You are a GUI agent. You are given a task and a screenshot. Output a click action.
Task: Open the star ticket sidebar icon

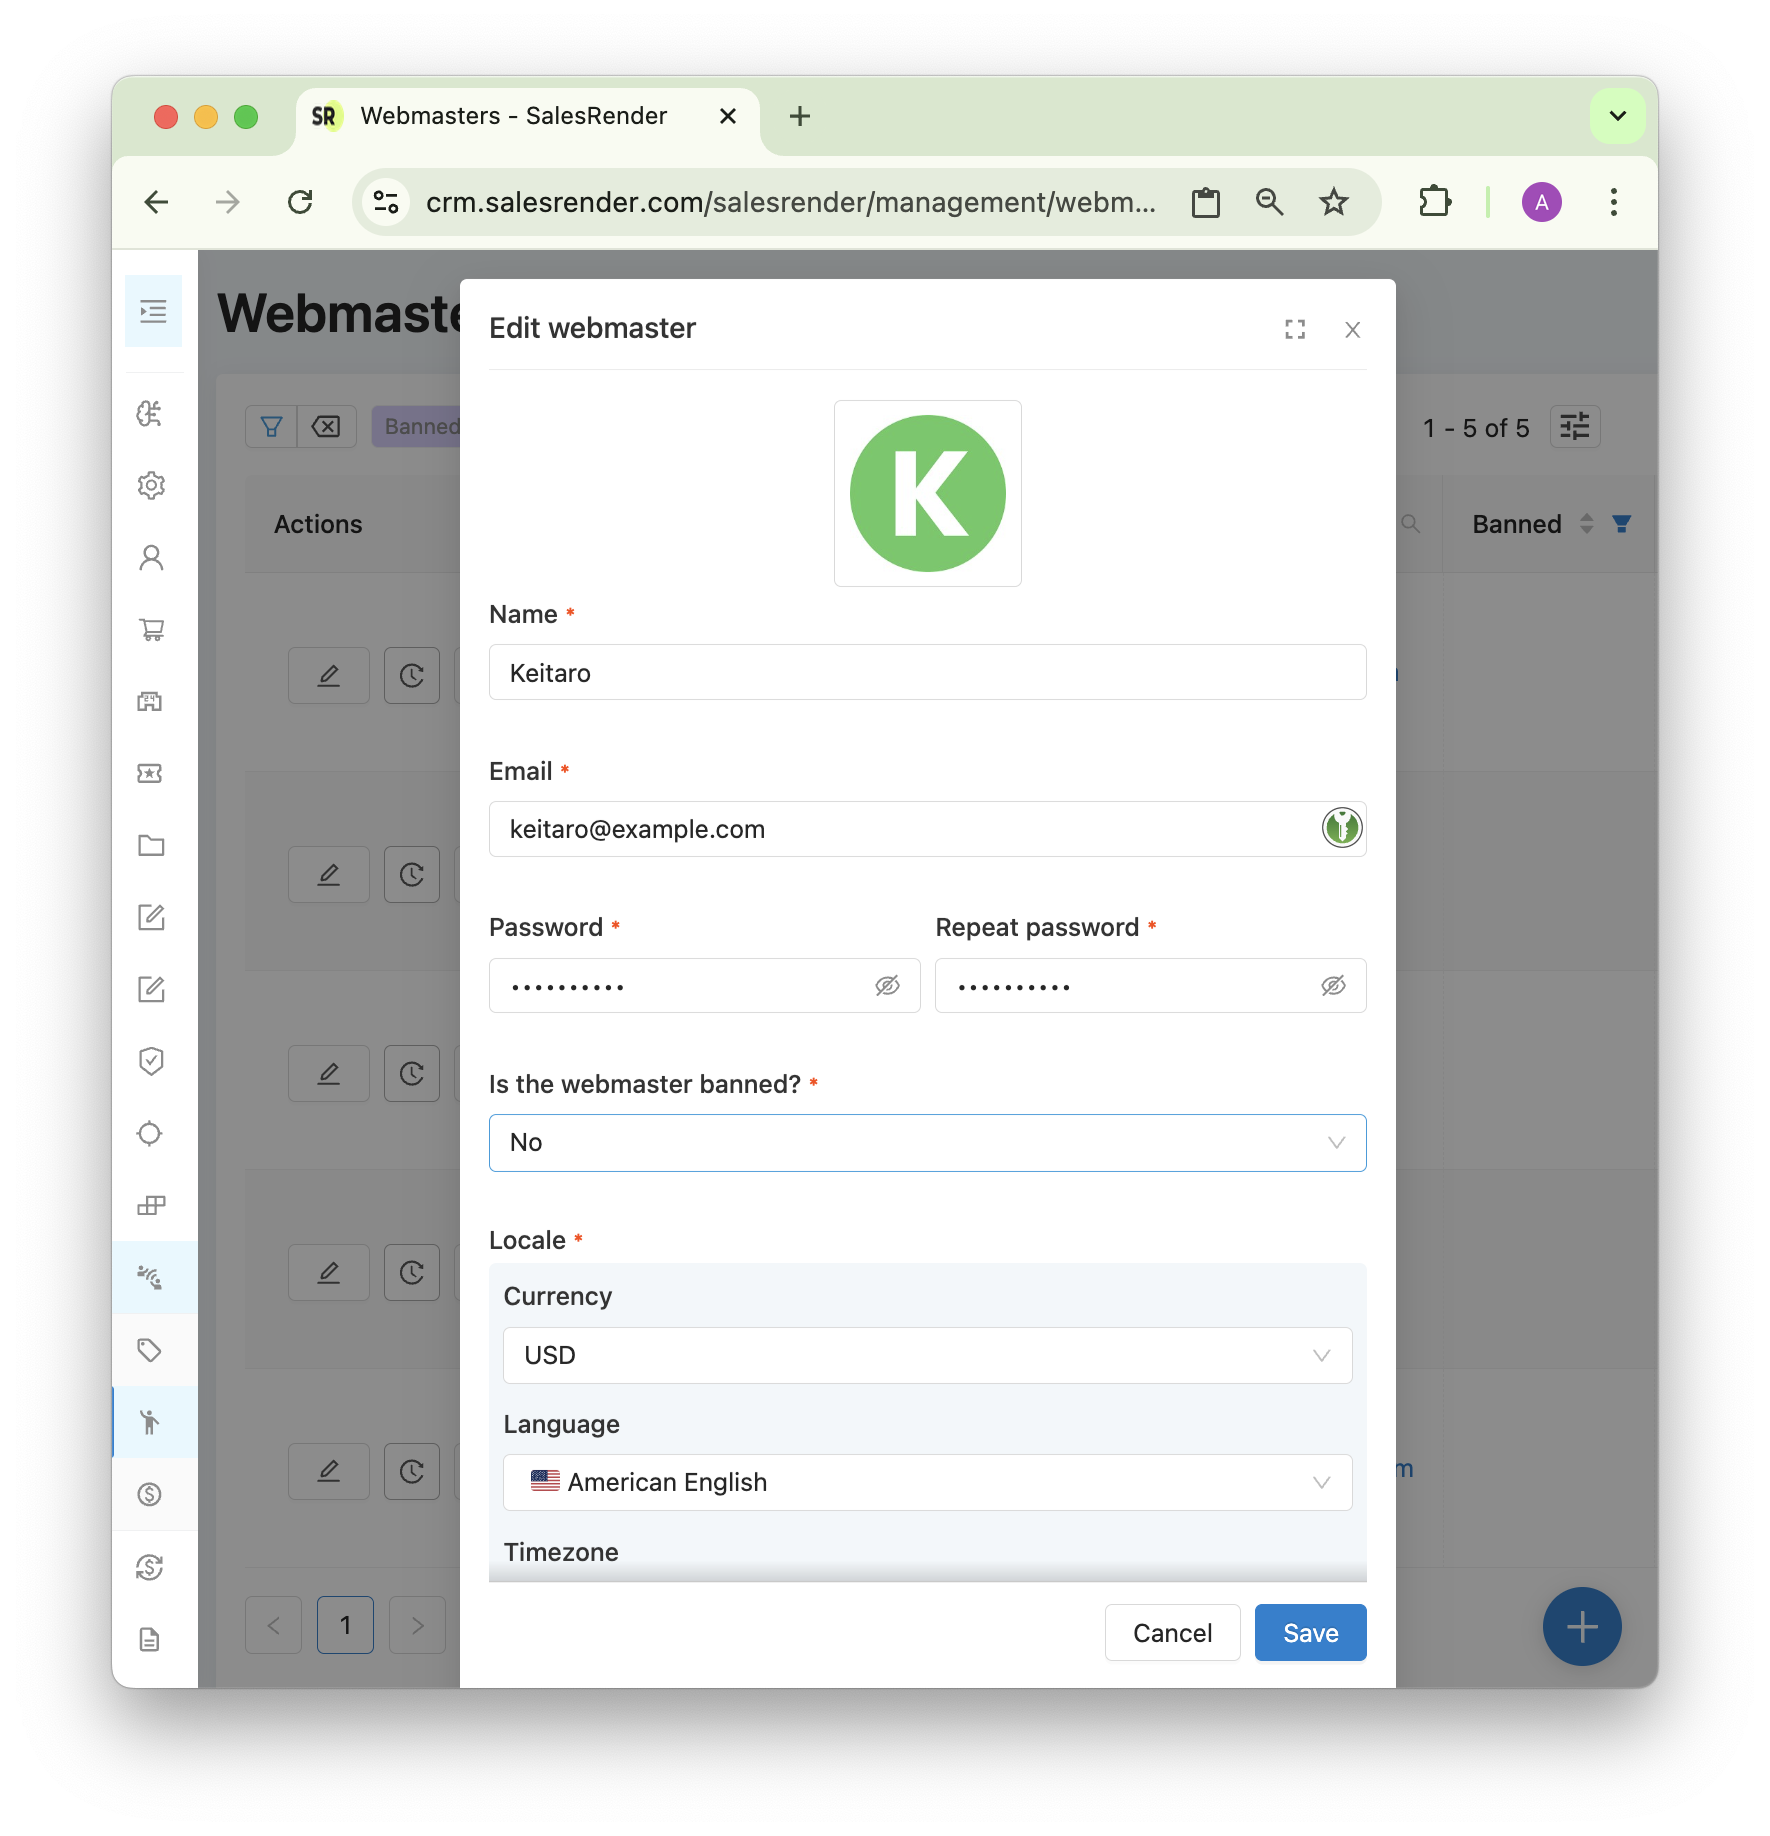click(151, 774)
